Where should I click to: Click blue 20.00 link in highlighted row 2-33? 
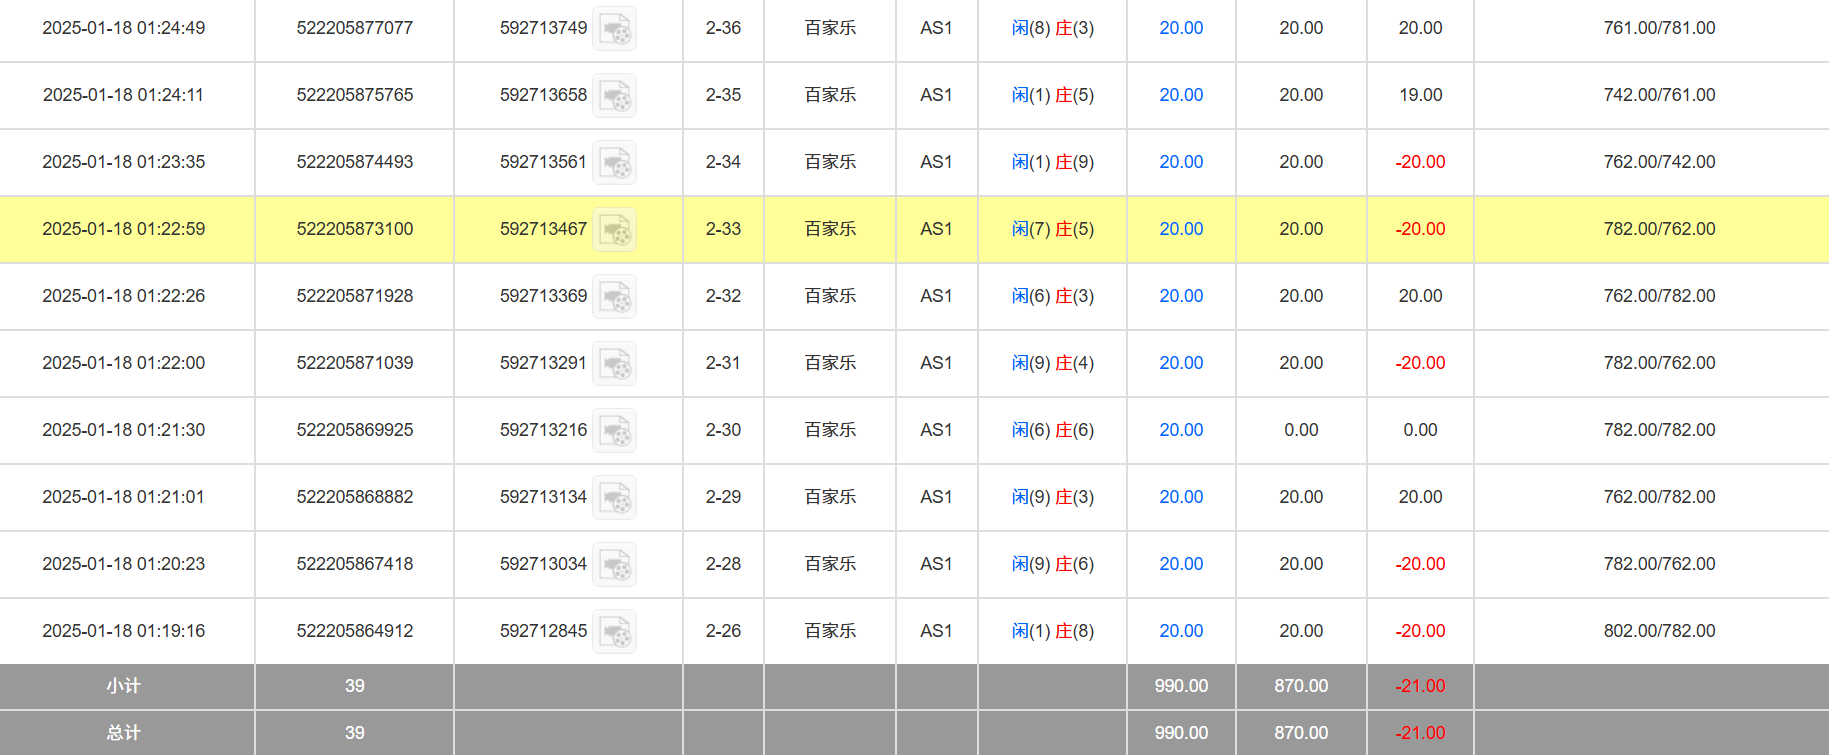(1180, 229)
